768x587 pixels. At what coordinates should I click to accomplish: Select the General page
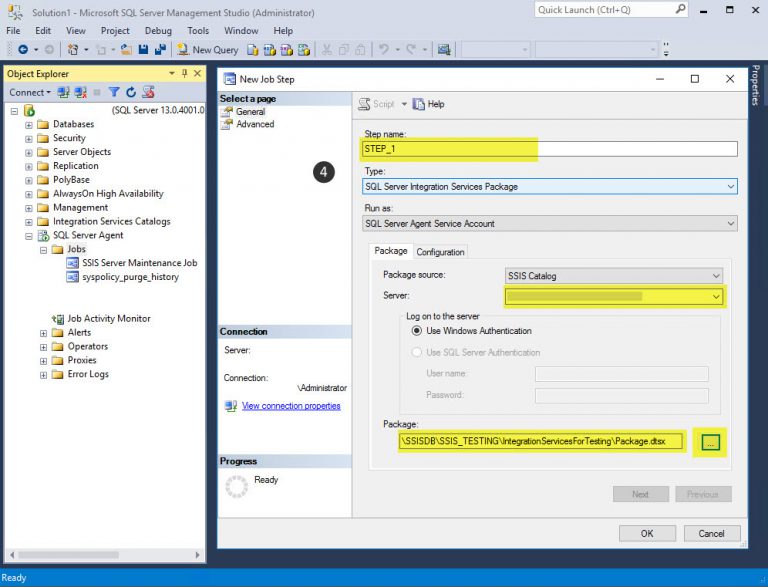click(x=250, y=112)
